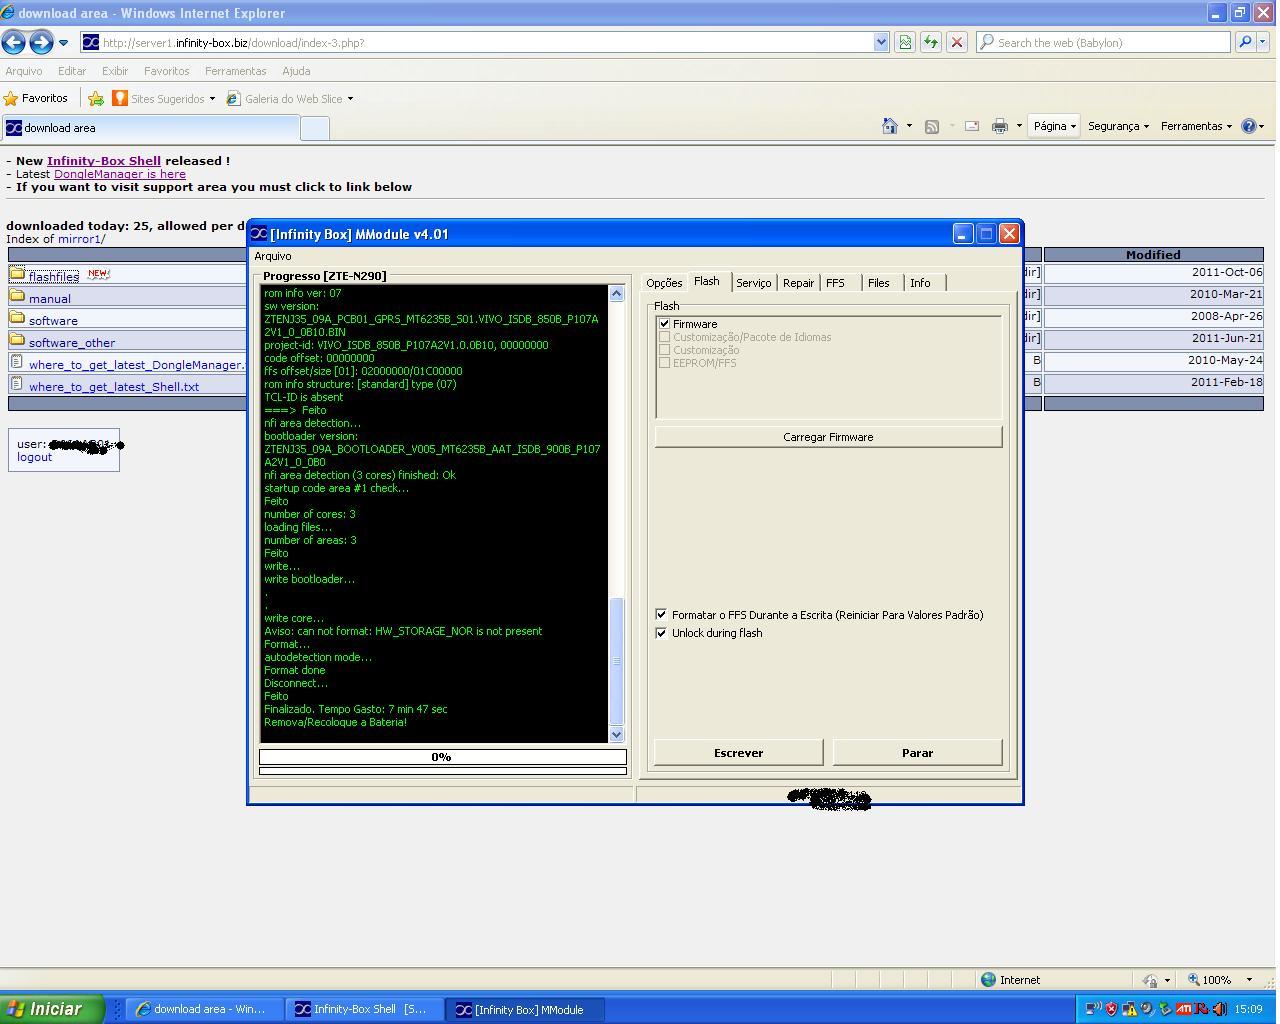Open the Arquivo menu in Internet Explorer
The height and width of the screenshot is (1024, 1280).
[24, 71]
